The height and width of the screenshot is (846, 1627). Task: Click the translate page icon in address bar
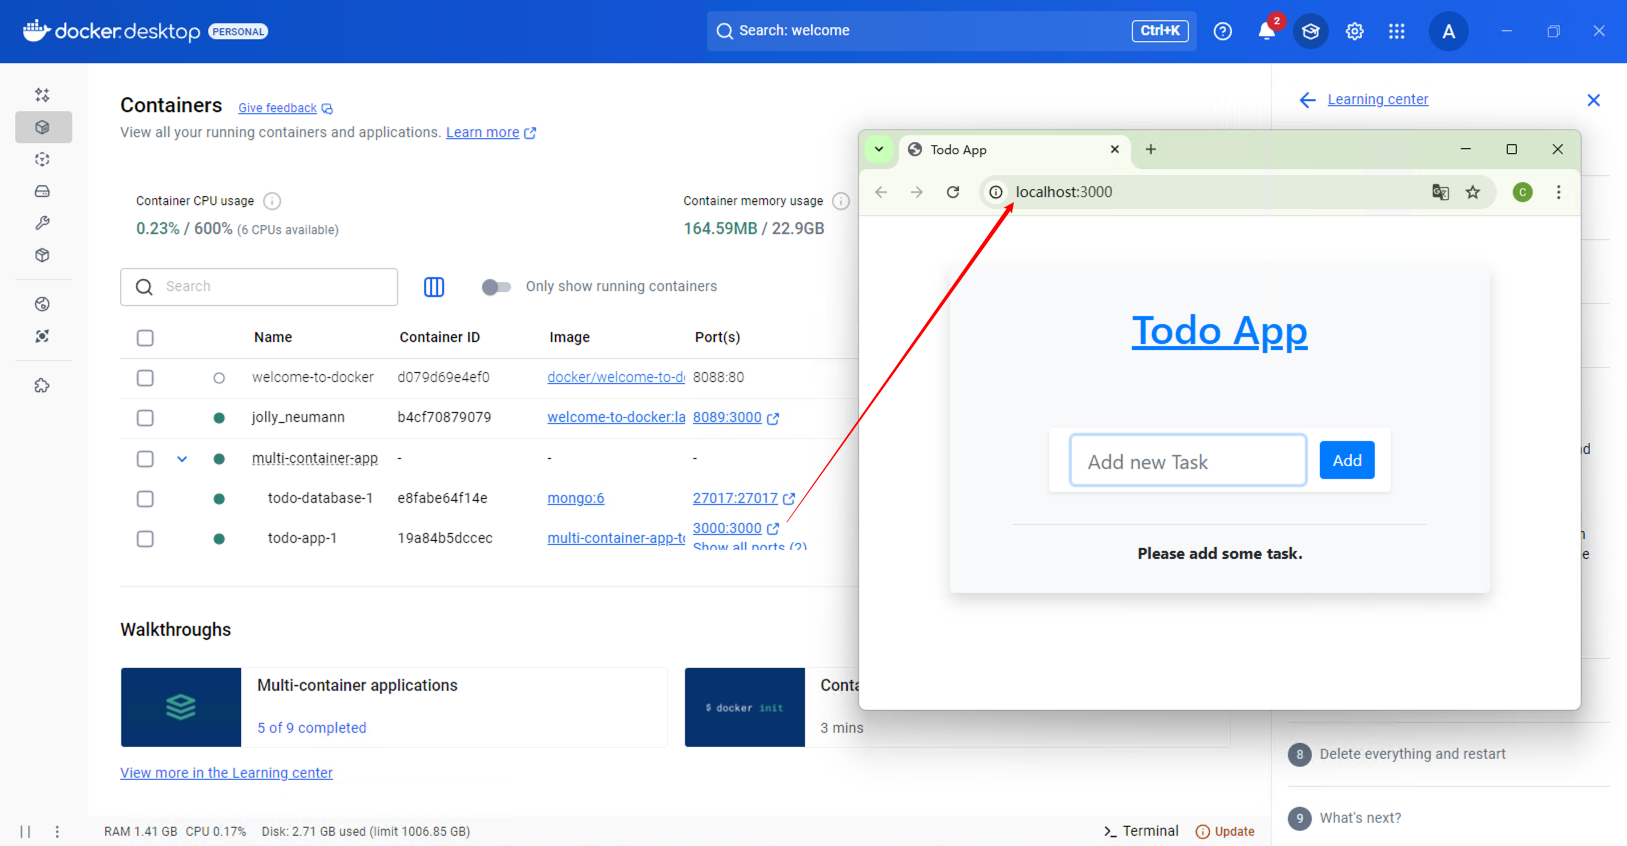pos(1440,192)
